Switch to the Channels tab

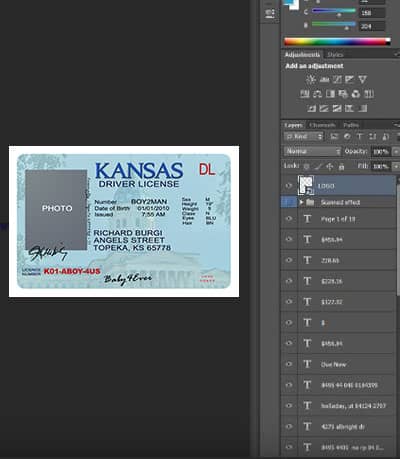click(322, 125)
